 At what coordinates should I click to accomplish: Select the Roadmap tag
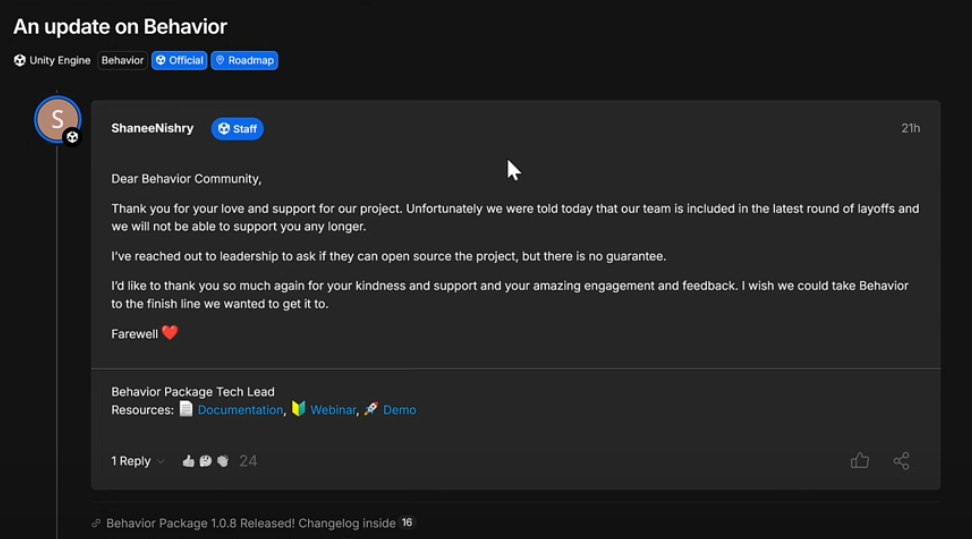[x=244, y=60]
